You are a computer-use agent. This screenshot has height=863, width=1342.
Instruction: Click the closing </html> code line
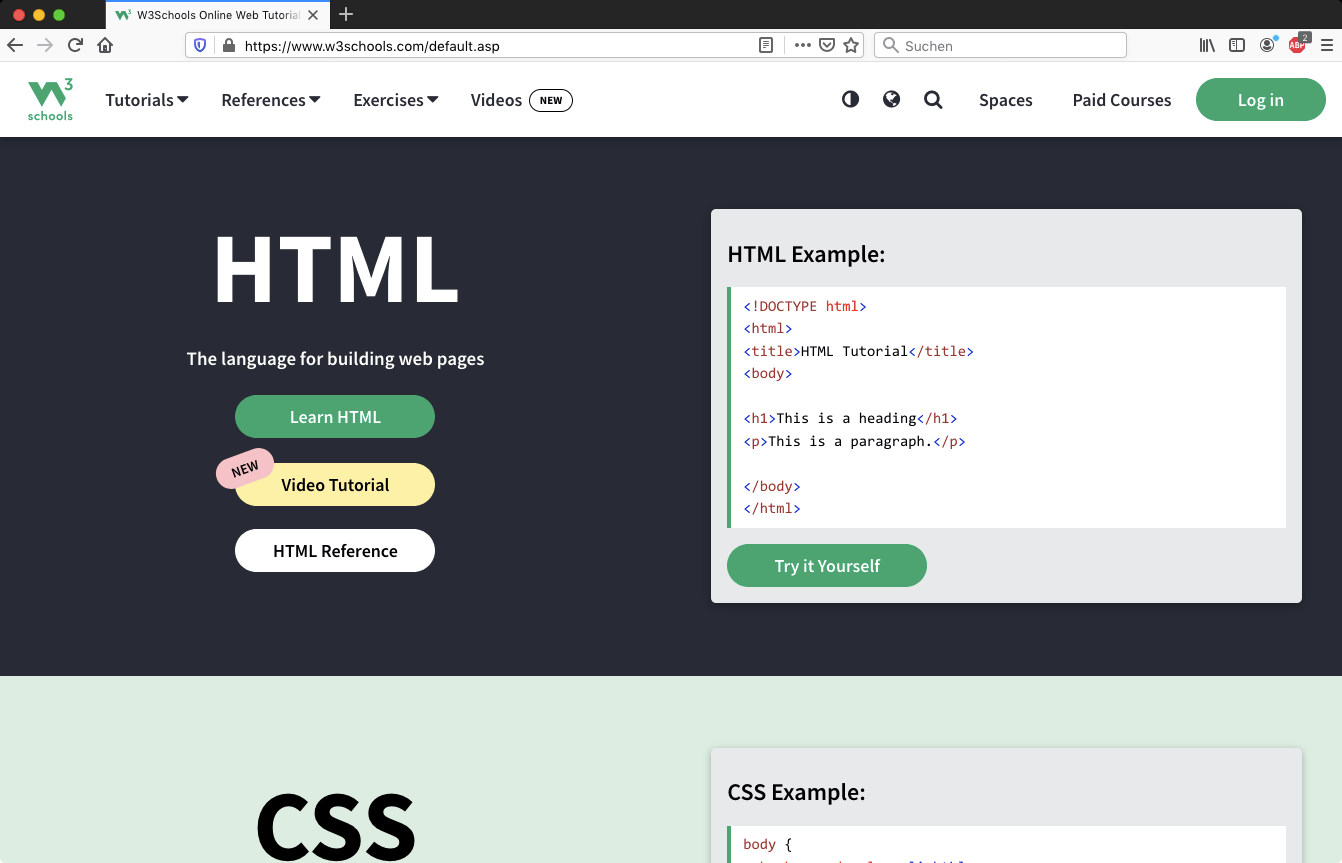[x=772, y=508]
